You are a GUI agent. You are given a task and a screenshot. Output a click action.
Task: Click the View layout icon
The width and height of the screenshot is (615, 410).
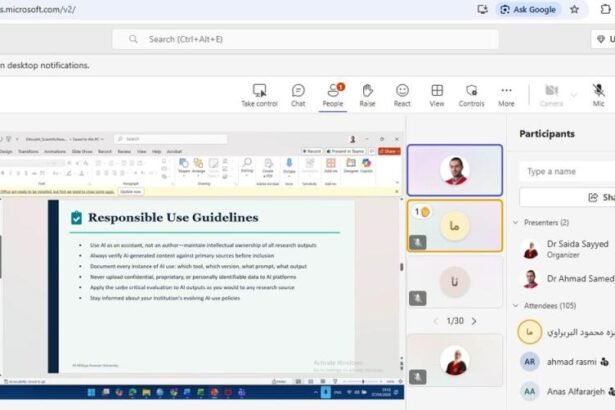click(x=437, y=94)
